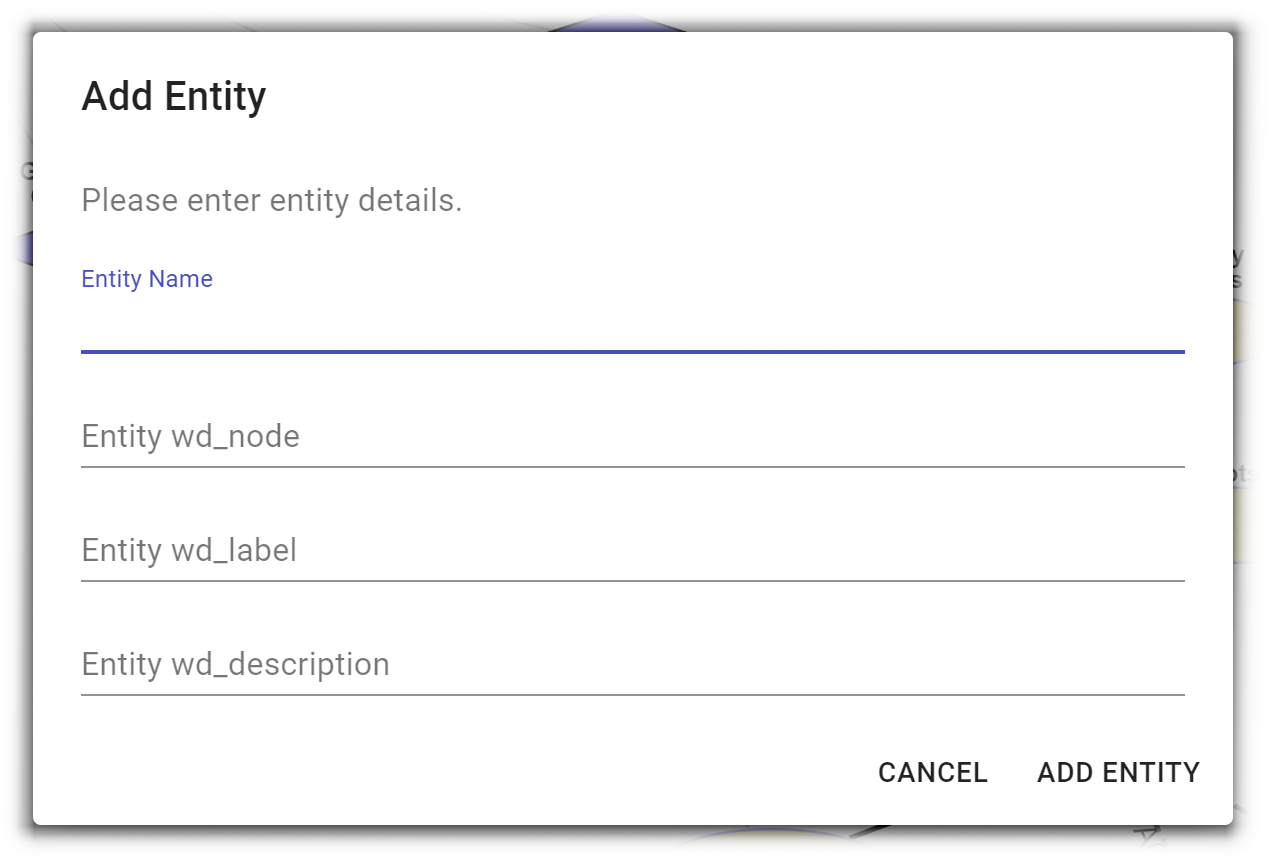Click the "Add Entity" dialog heading
The height and width of the screenshot is (862, 1271).
pyautogui.click(x=174, y=97)
